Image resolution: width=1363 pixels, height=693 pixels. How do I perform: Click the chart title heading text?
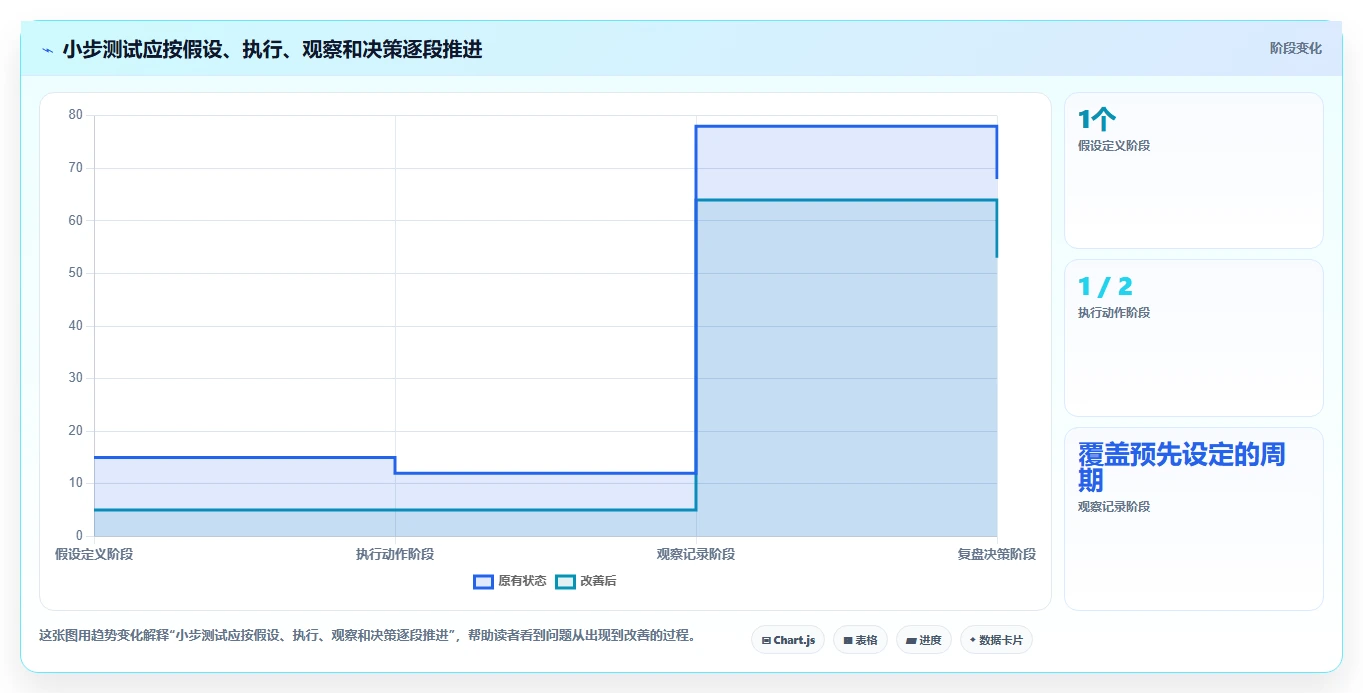[x=272, y=50]
